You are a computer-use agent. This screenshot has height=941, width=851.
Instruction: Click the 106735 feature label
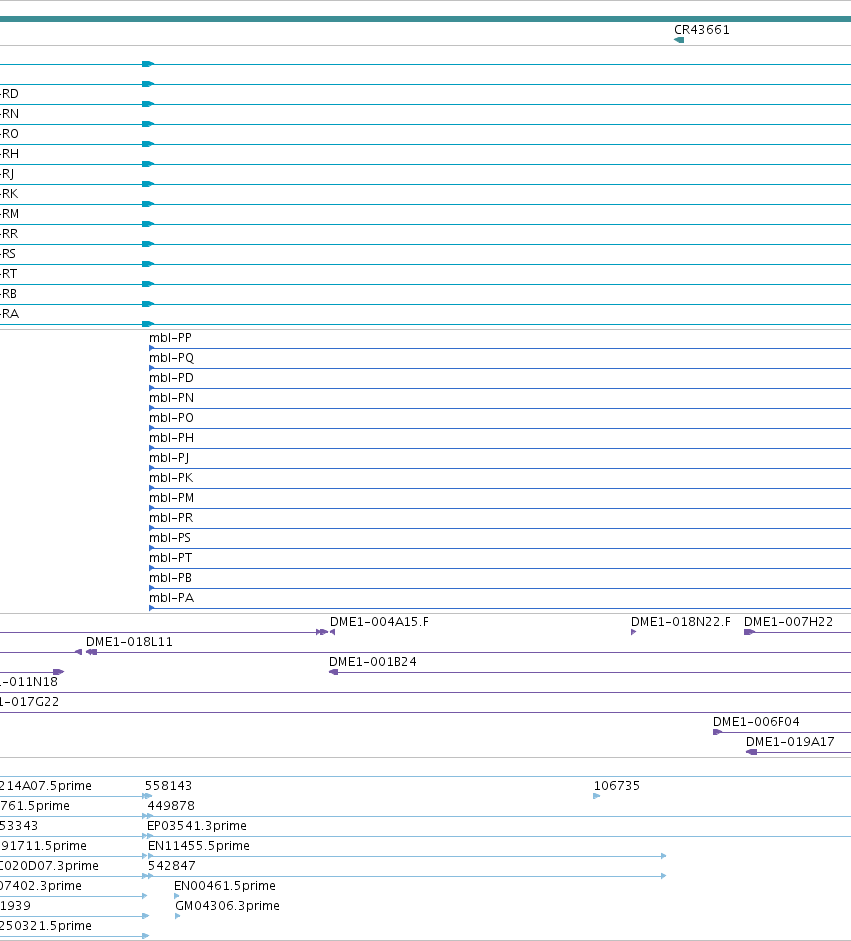(617, 786)
